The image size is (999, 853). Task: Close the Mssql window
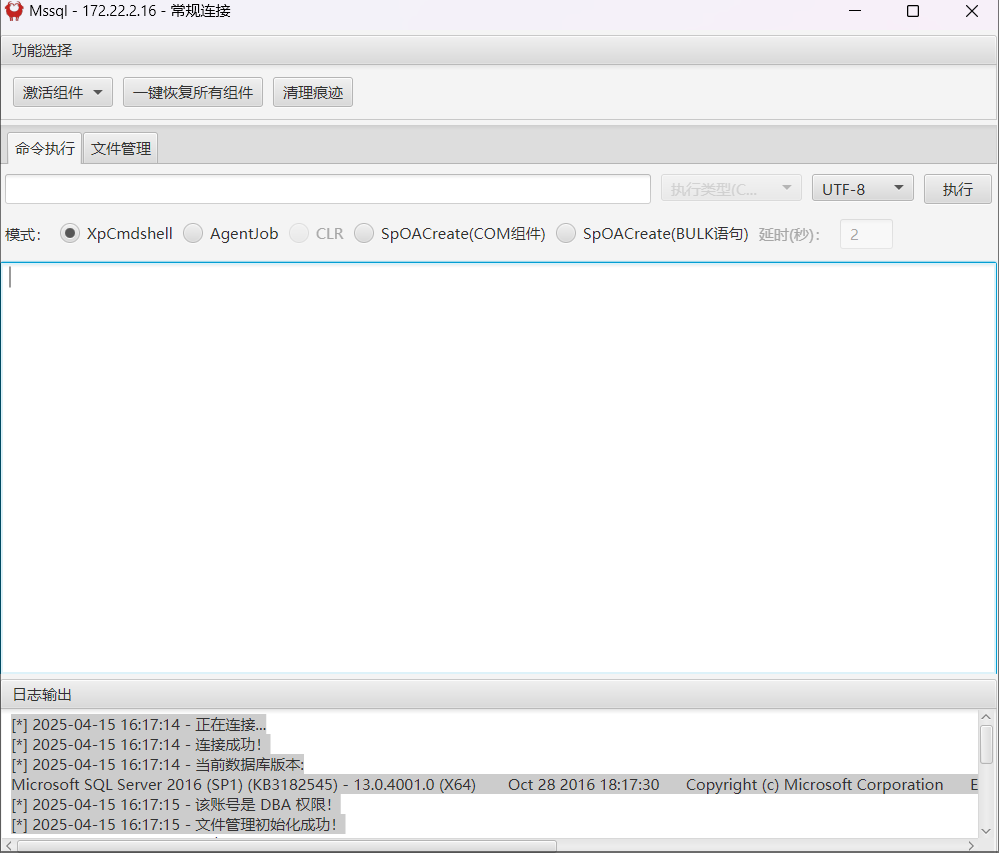point(972,11)
